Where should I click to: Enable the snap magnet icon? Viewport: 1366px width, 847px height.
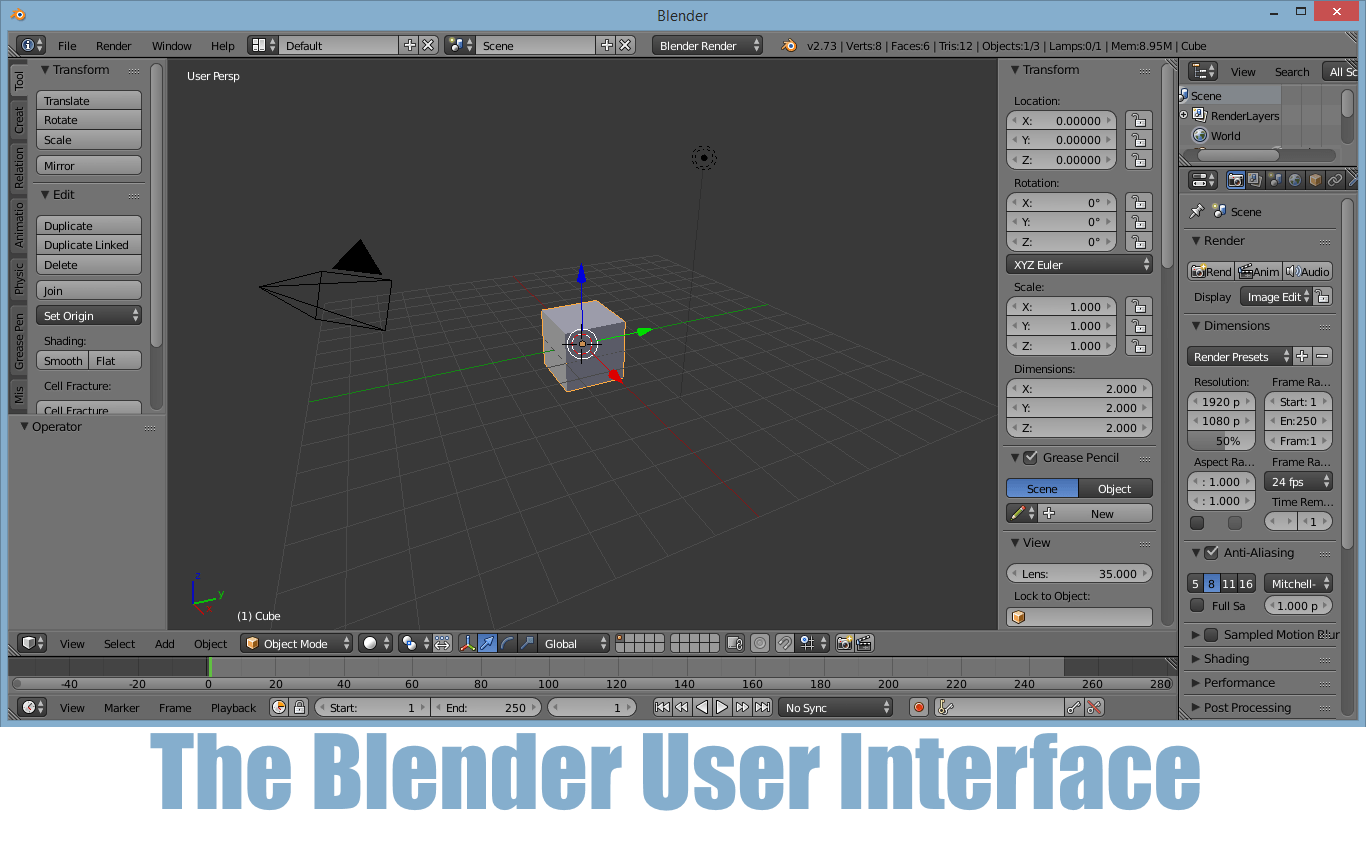[x=785, y=643]
